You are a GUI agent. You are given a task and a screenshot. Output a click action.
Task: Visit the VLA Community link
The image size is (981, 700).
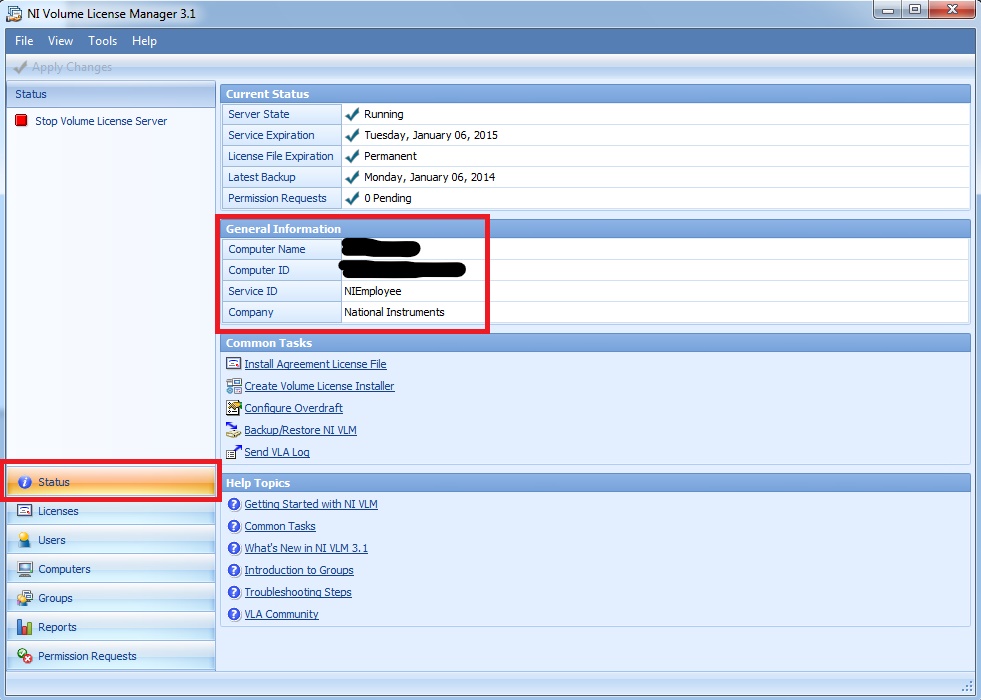[x=282, y=614]
